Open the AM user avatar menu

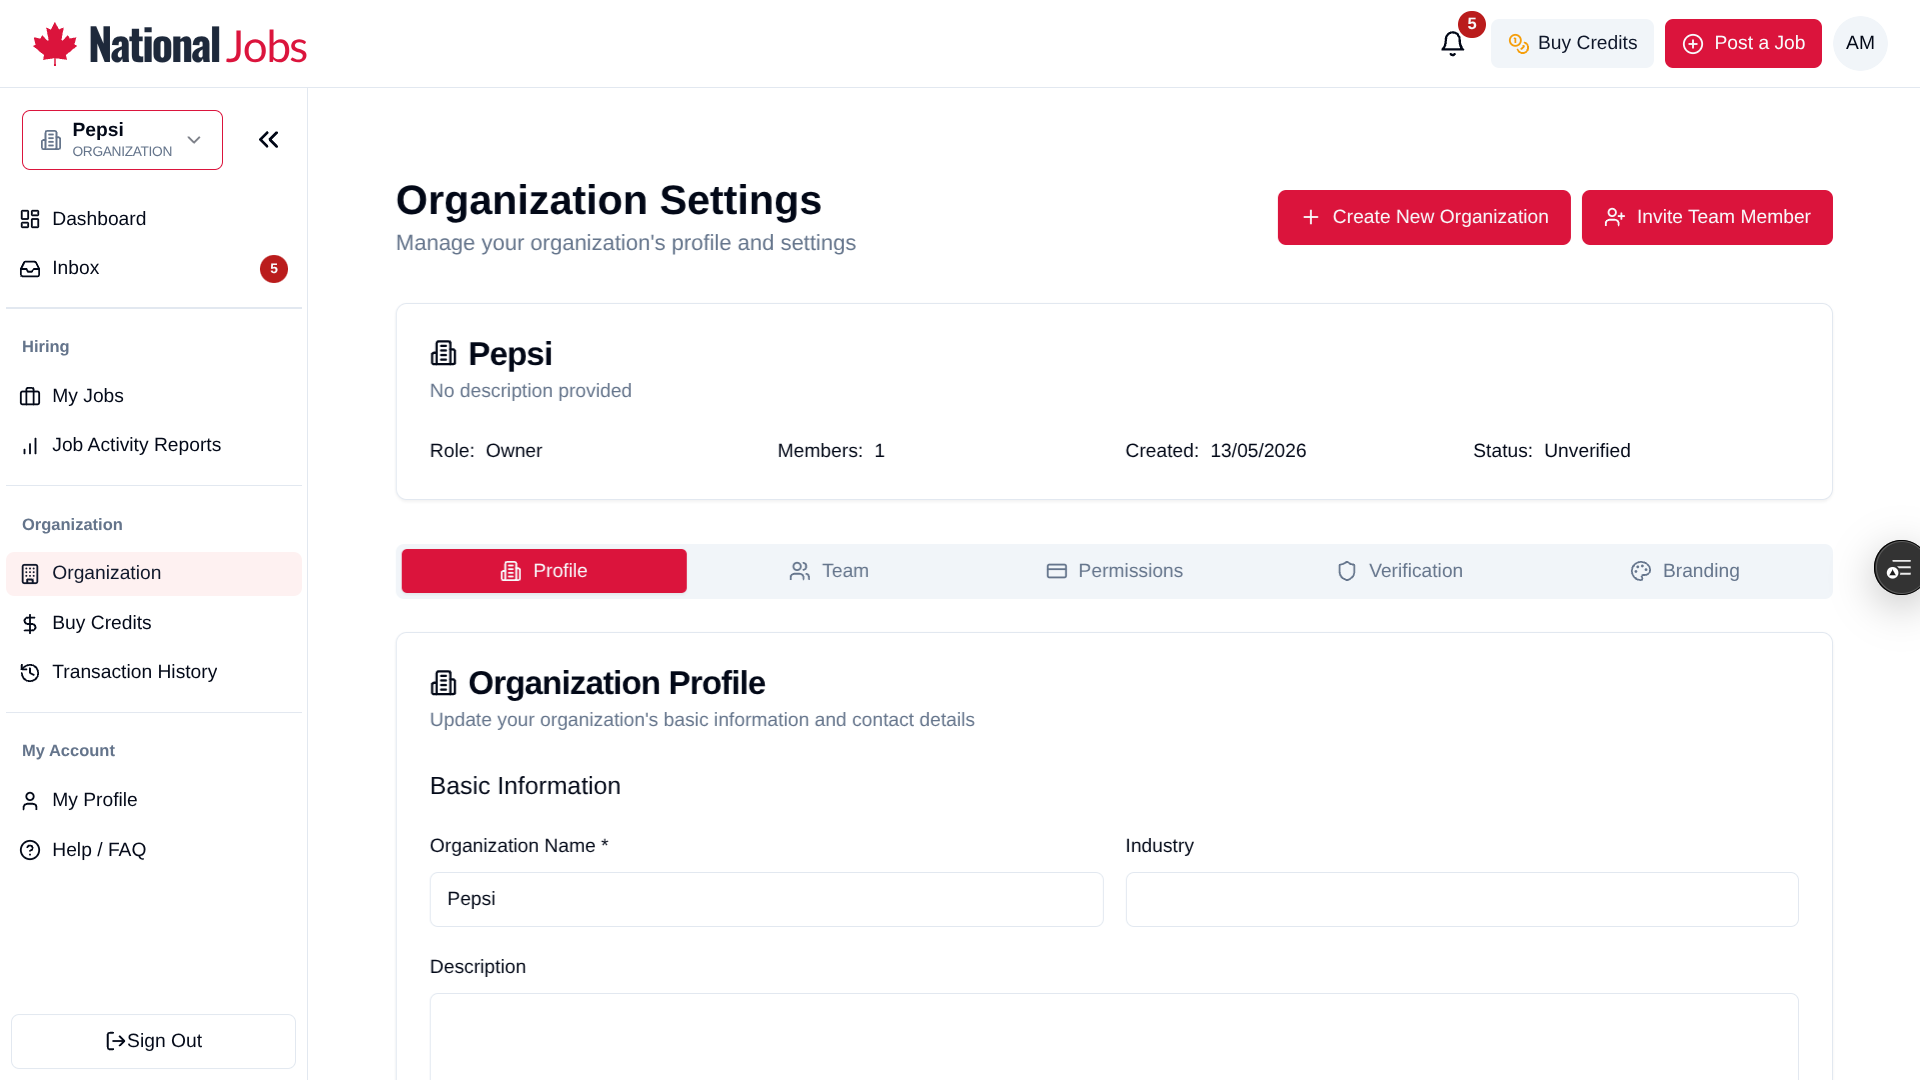pos(1860,43)
